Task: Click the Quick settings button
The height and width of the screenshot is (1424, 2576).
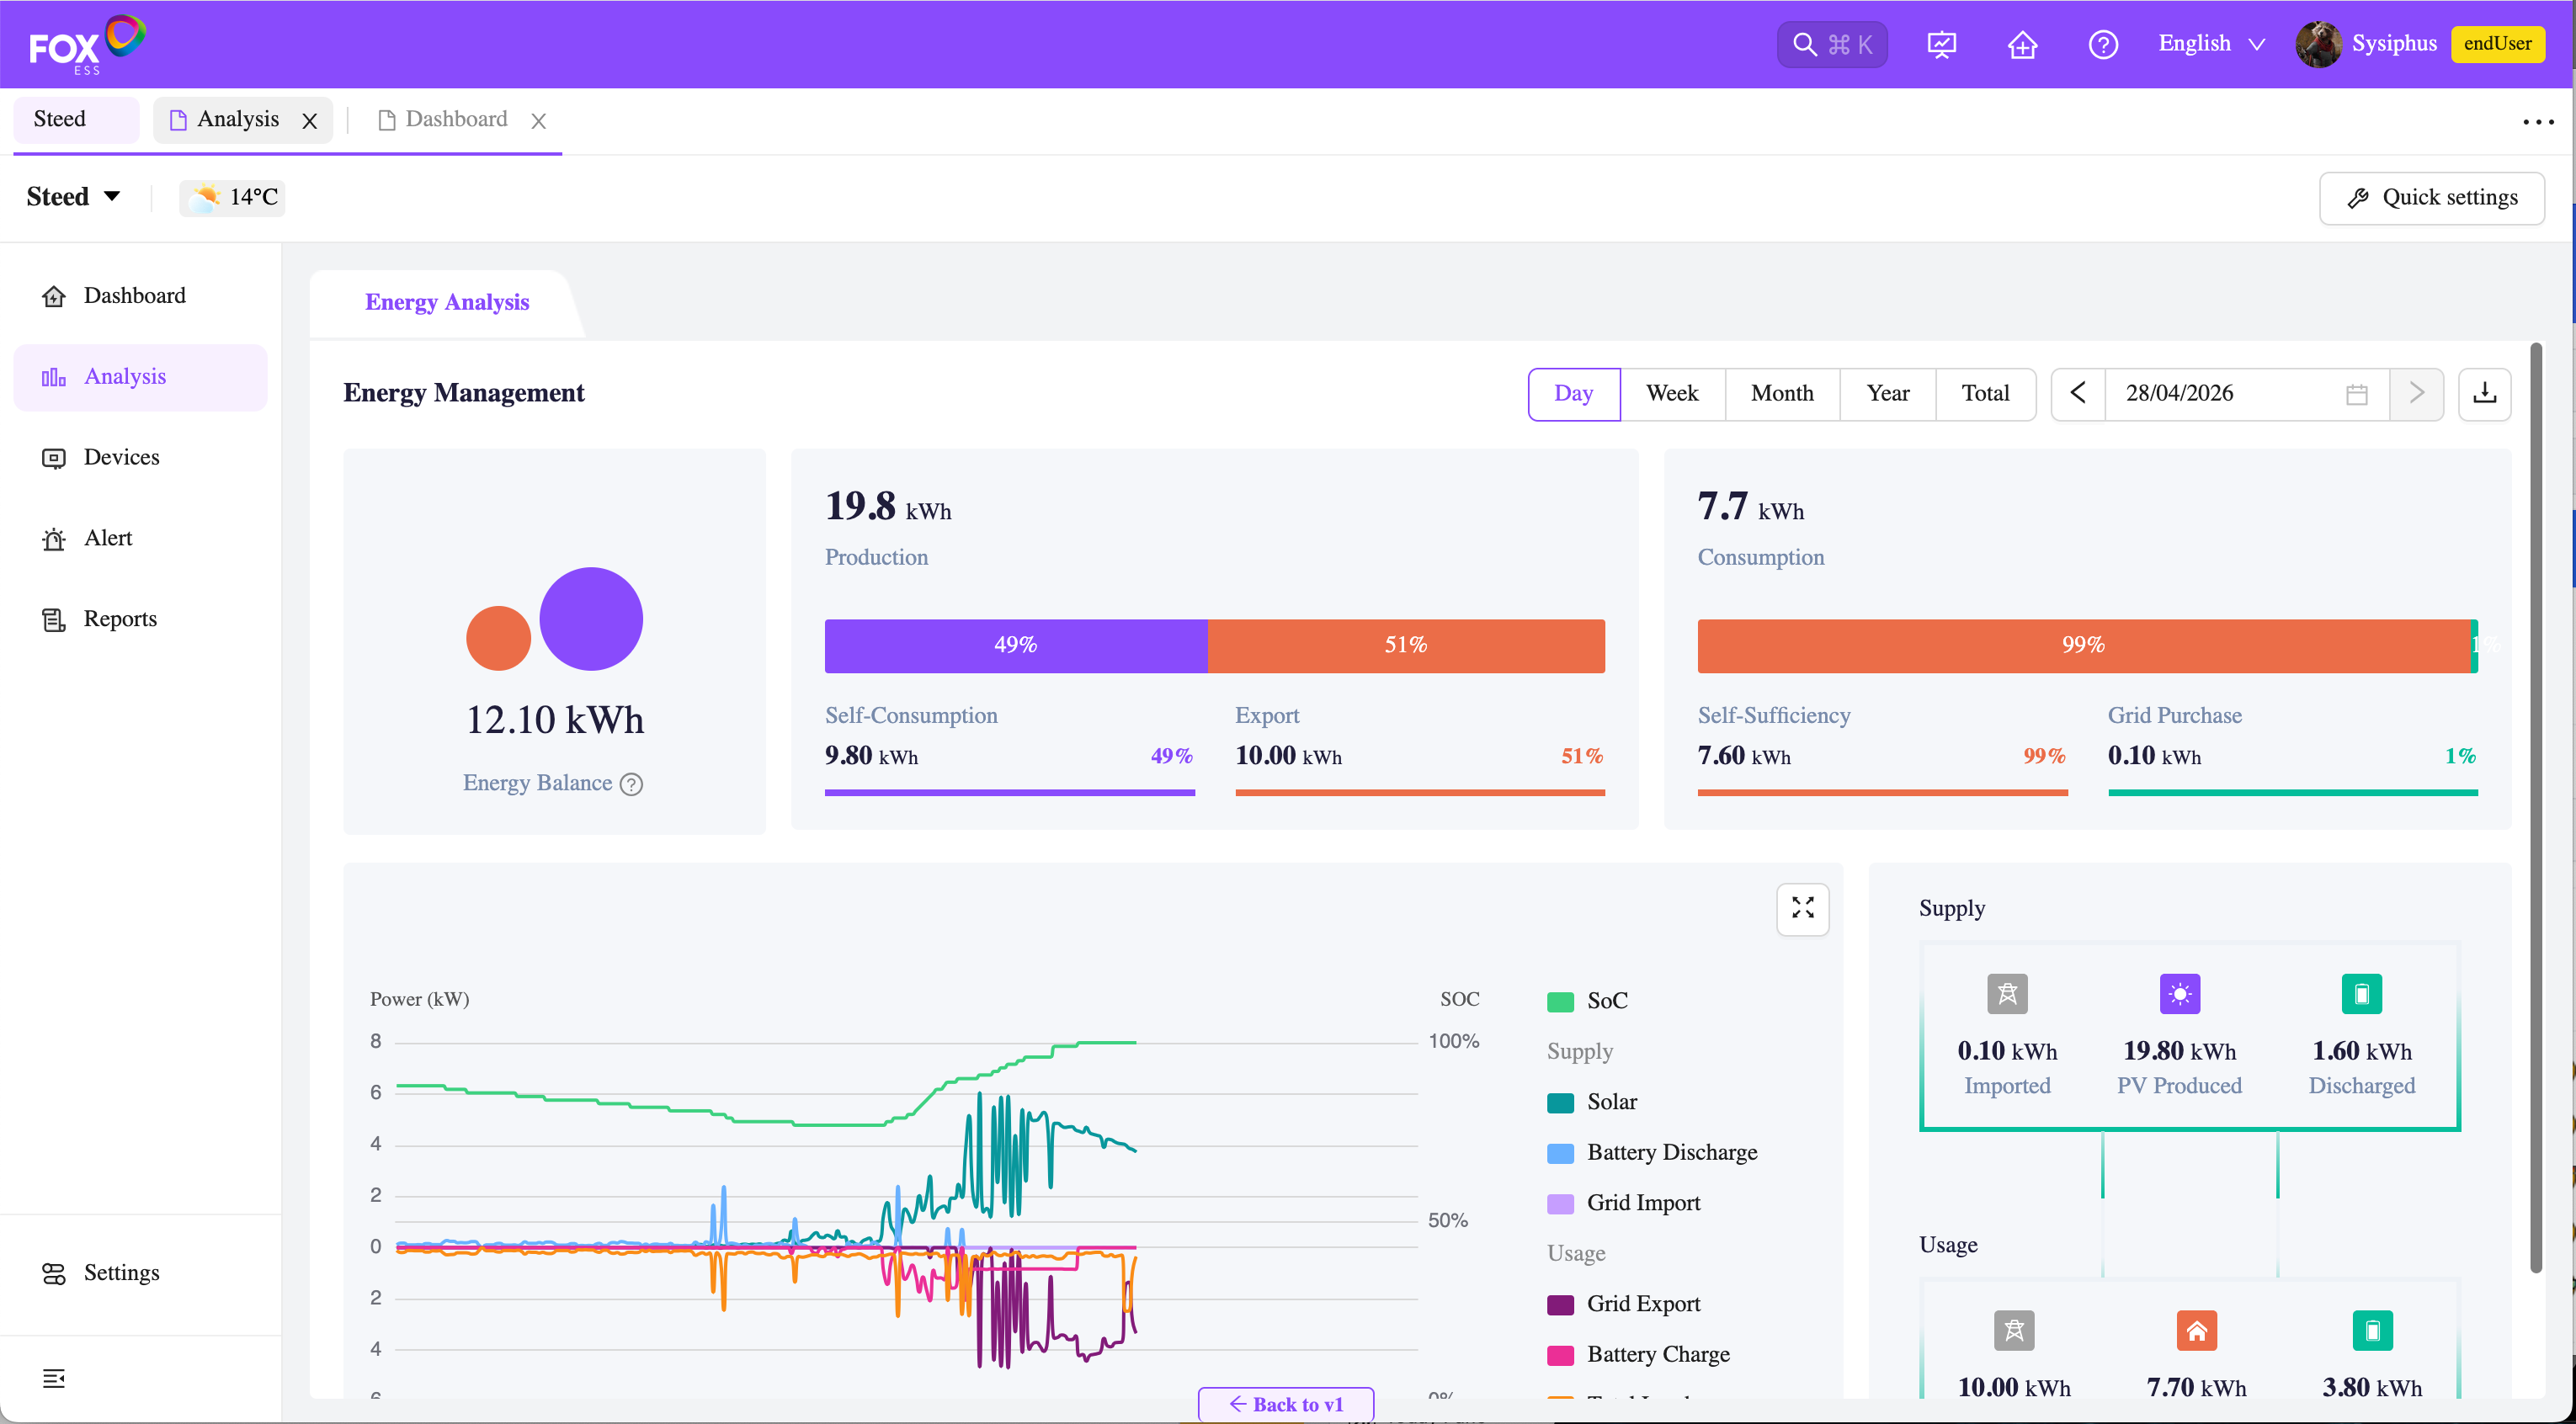Action: (x=2431, y=198)
